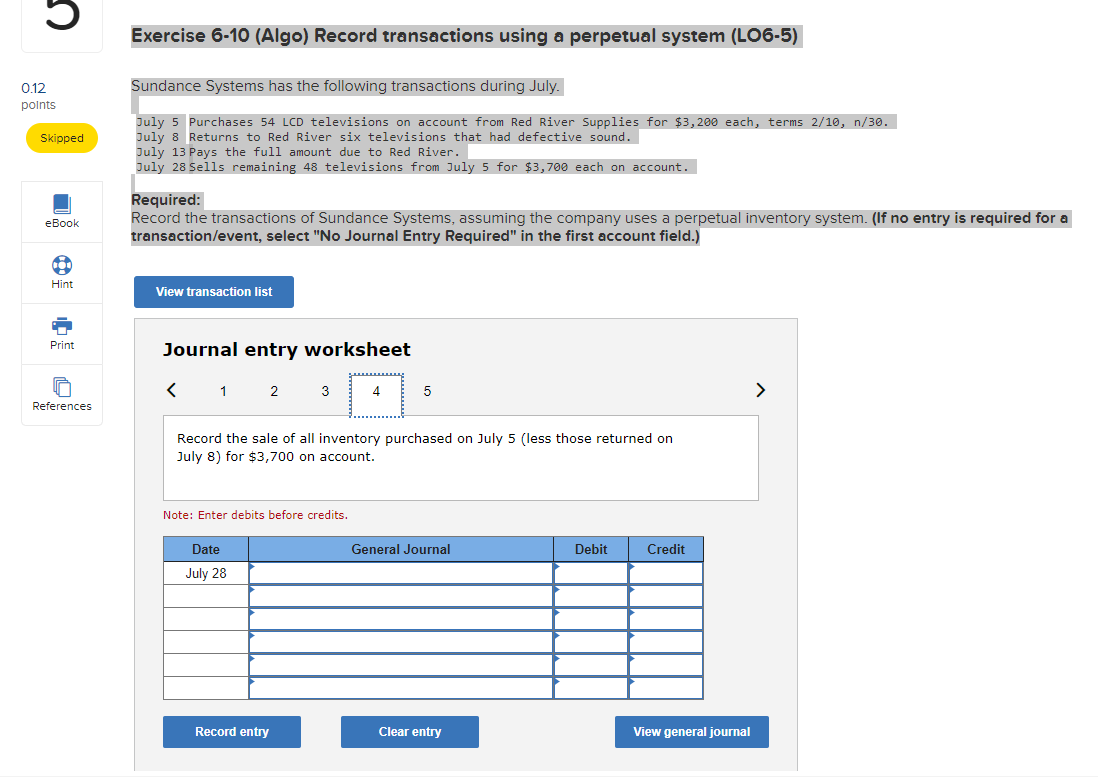Open the eBook sidebar icon
1098x780 pixels.
[x=61, y=210]
